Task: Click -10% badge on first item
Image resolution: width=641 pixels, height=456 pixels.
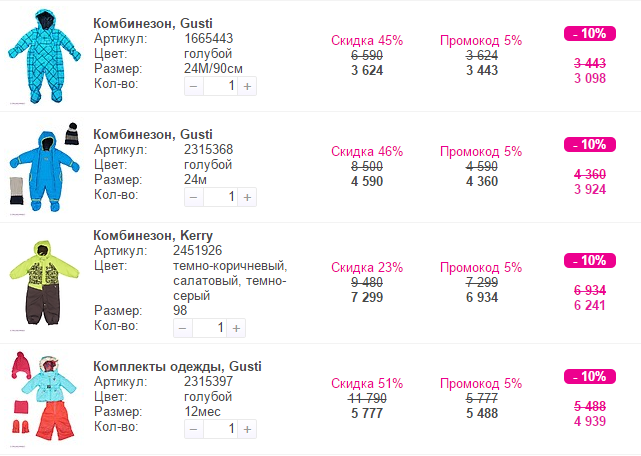Action: pyautogui.click(x=589, y=33)
